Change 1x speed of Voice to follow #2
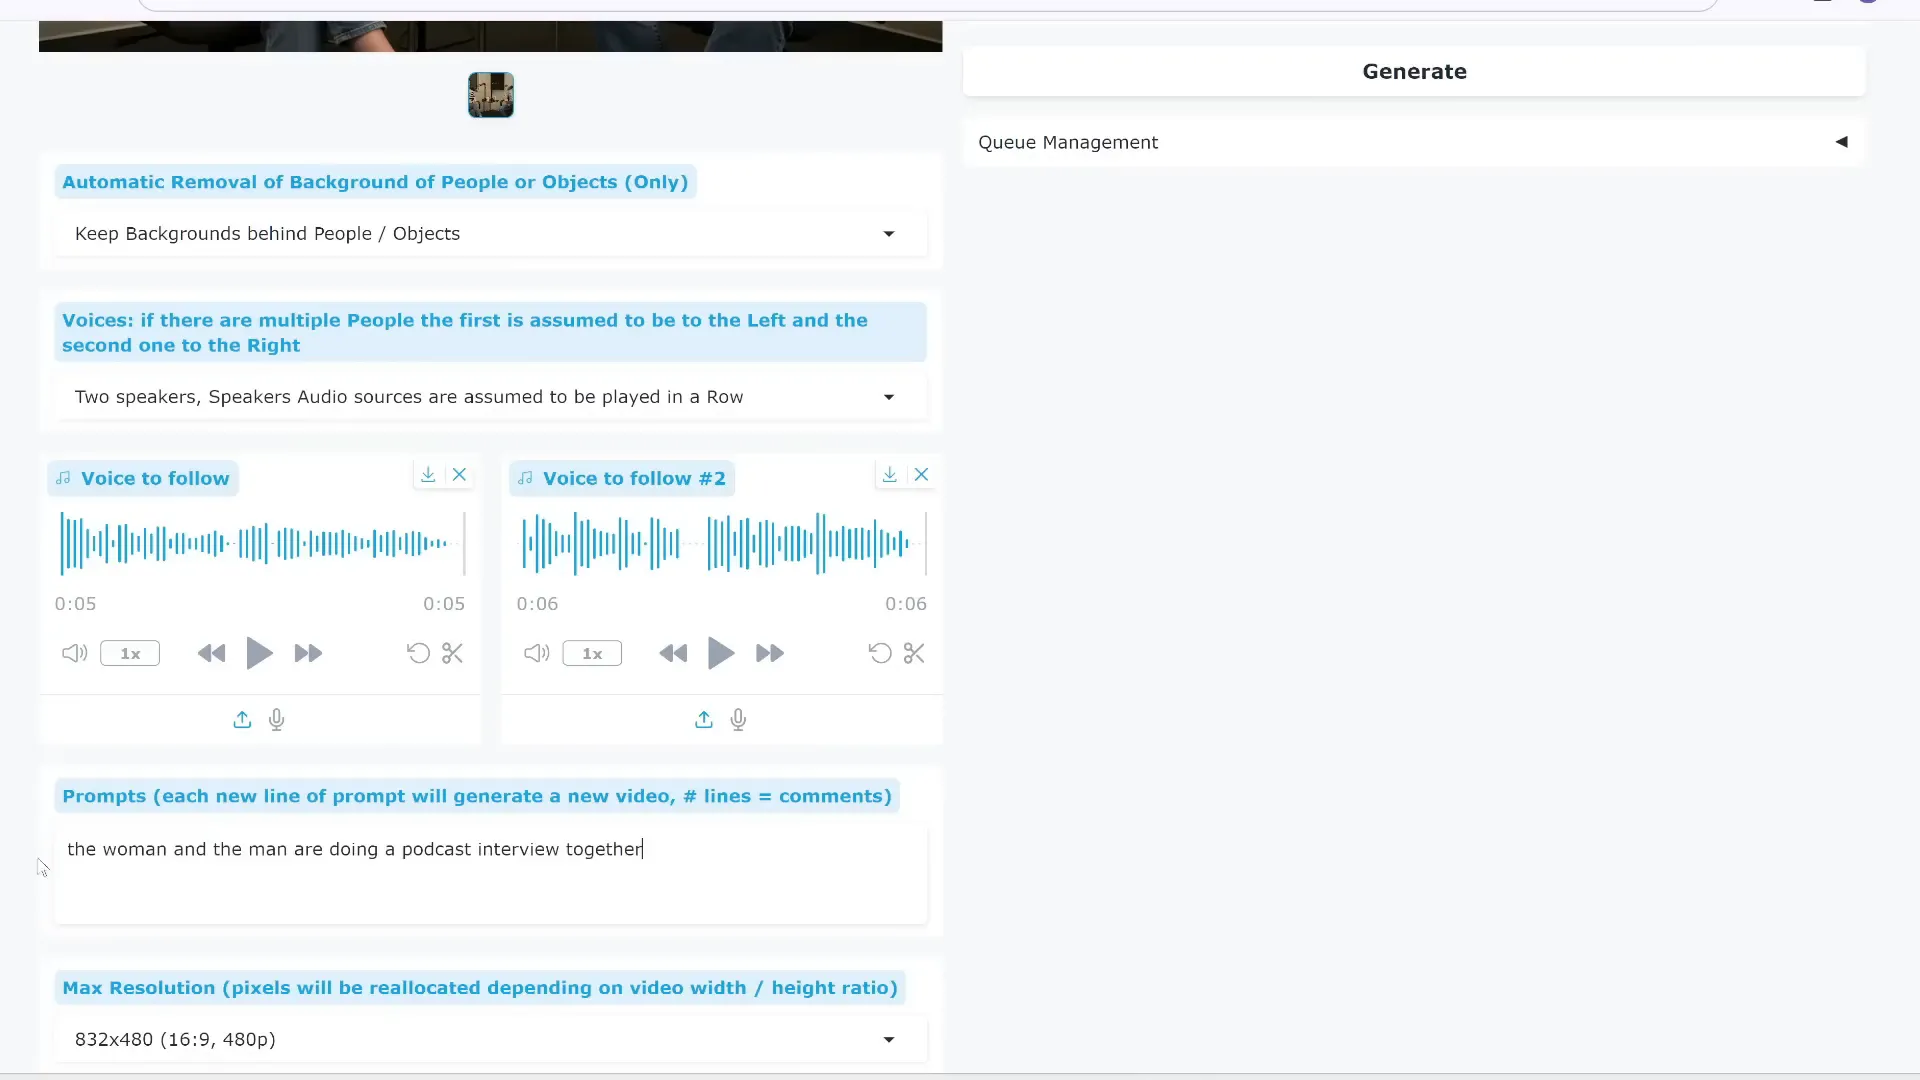 [592, 654]
